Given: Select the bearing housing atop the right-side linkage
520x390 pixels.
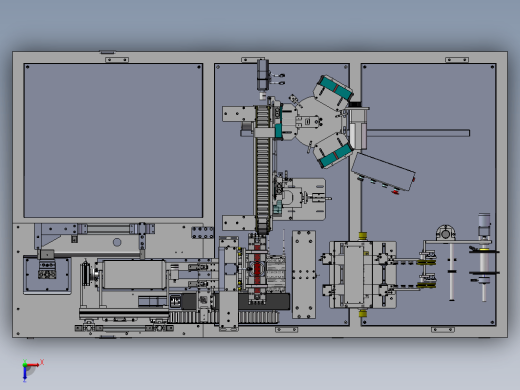Looking at the screenshot, I should (x=446, y=233).
